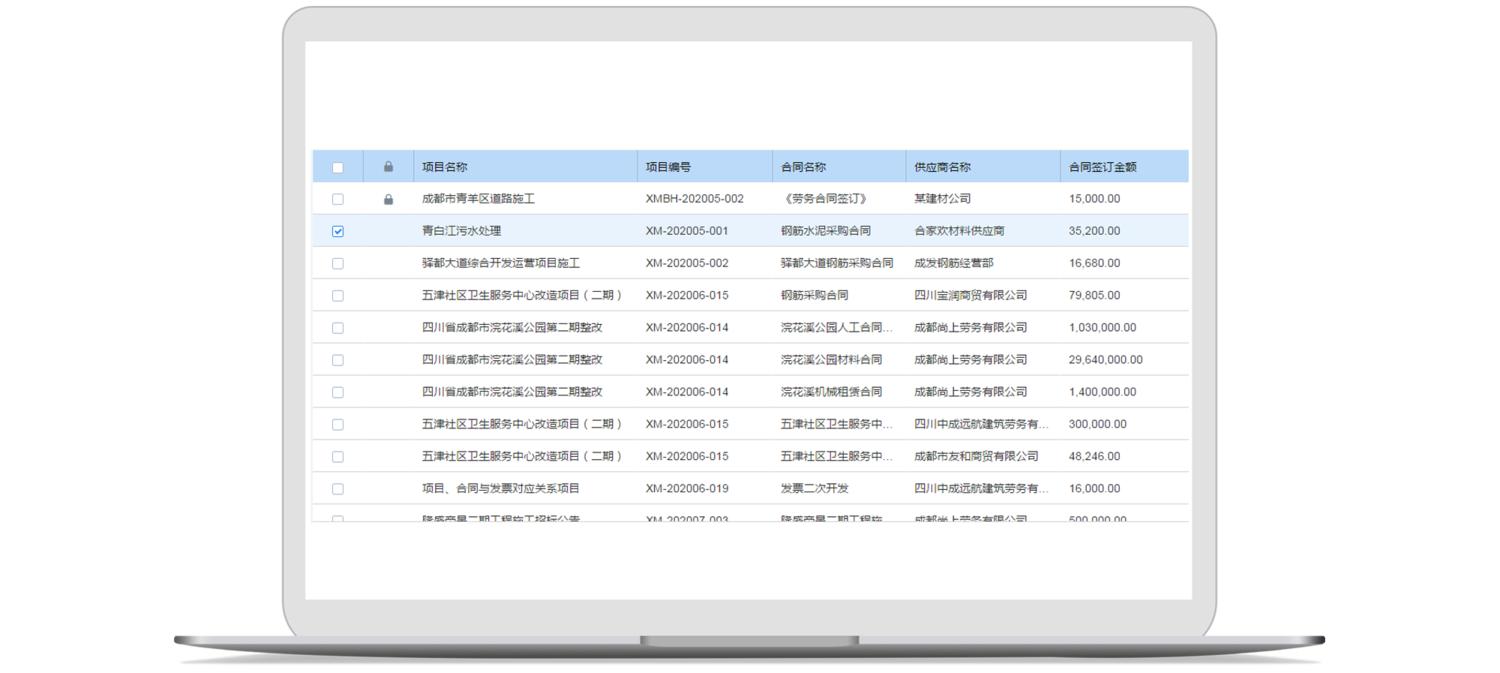Sort by the 项目名称 column header

click(x=445, y=167)
